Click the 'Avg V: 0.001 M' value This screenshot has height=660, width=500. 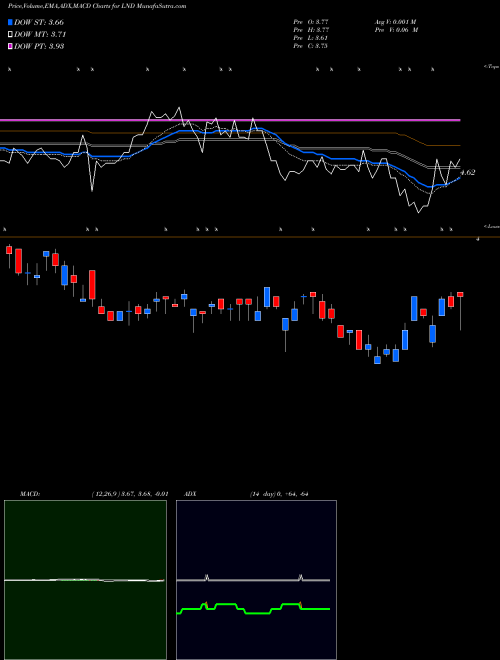coord(395,22)
